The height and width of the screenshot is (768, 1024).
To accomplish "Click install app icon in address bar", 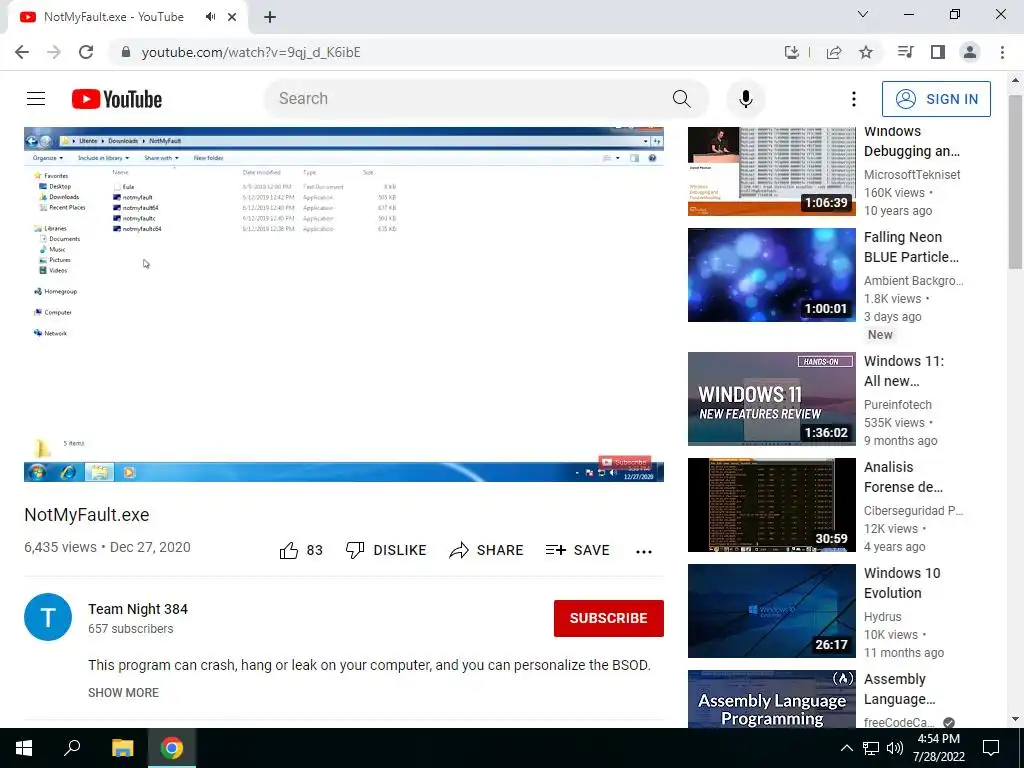I will (x=792, y=52).
